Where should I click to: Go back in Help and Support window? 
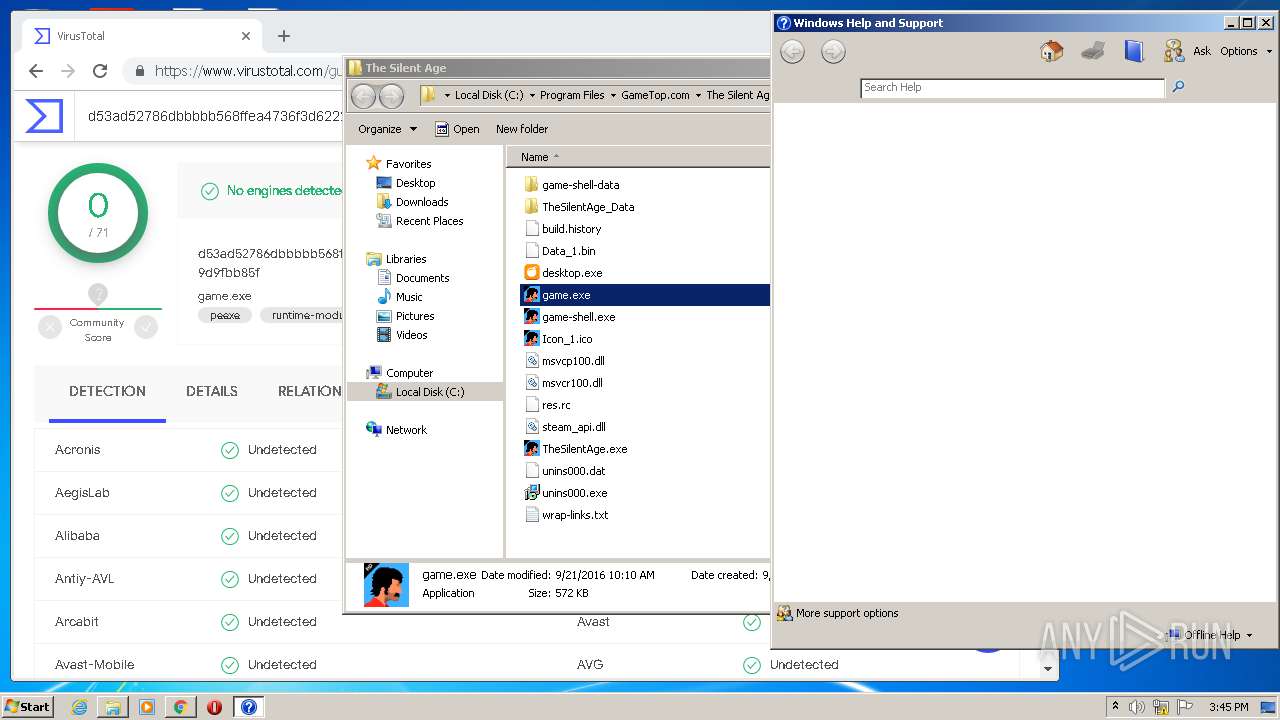point(792,52)
